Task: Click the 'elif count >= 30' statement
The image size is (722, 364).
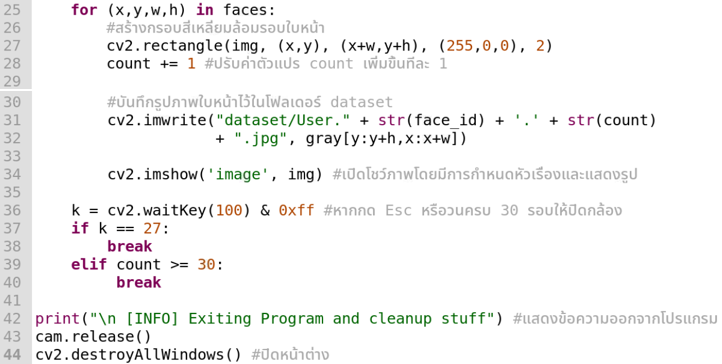Action: click(147, 264)
